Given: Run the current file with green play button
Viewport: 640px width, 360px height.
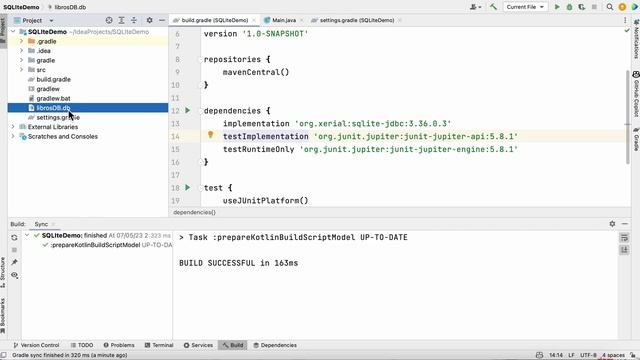Looking at the screenshot, I should [x=557, y=7].
